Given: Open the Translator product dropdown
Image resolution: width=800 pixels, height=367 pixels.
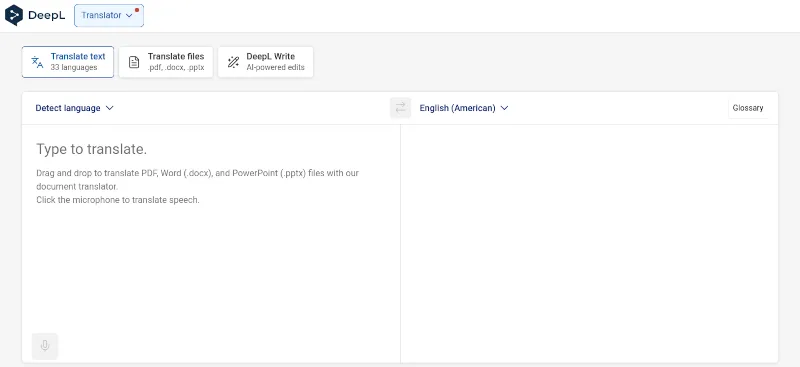Looking at the screenshot, I should [109, 15].
